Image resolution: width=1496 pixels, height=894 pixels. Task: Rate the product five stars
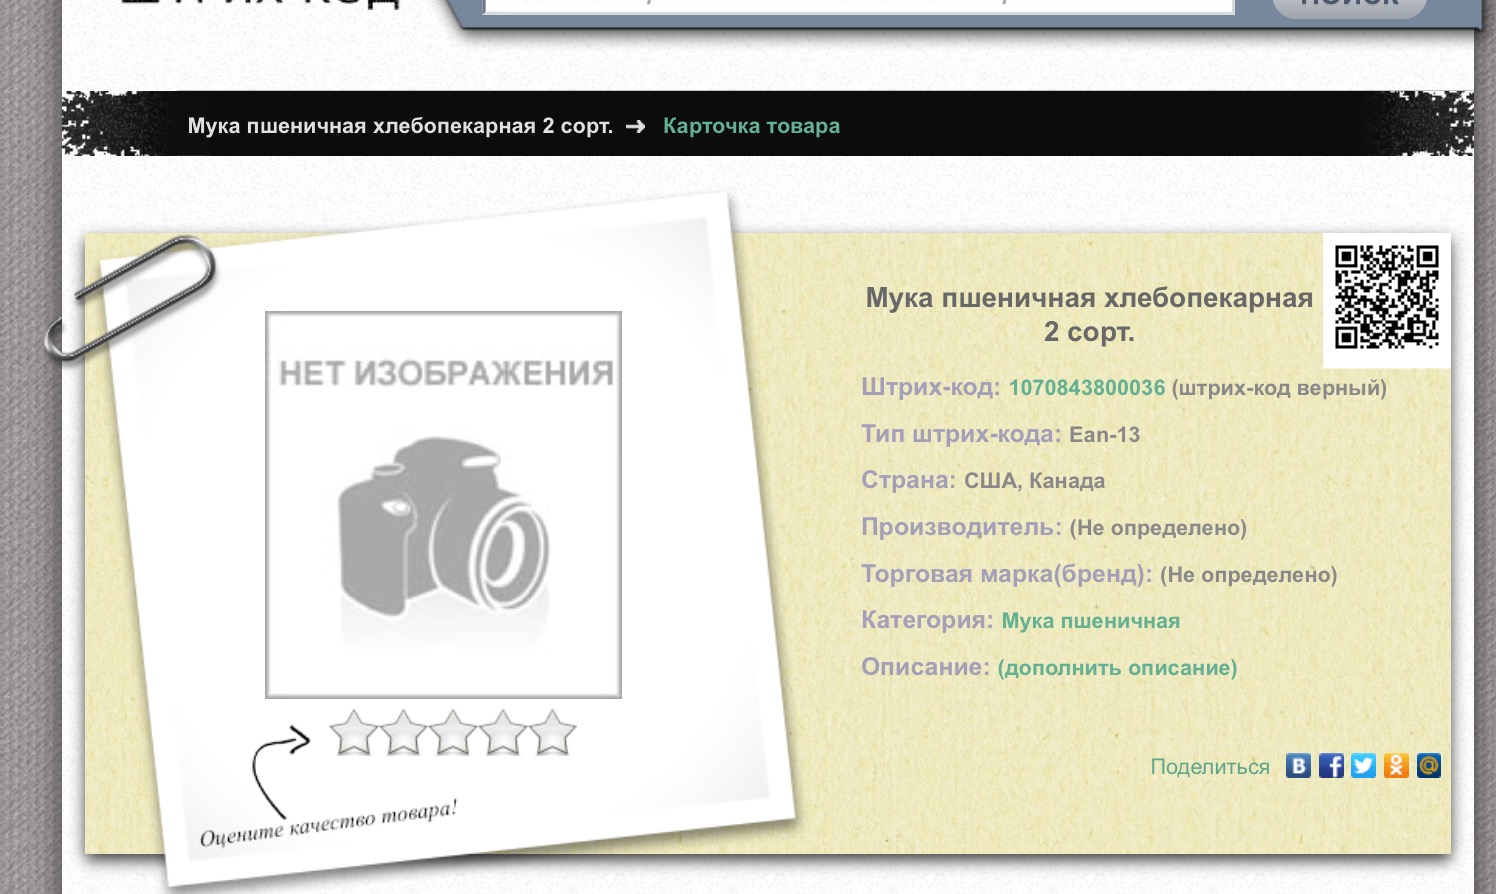click(x=553, y=733)
